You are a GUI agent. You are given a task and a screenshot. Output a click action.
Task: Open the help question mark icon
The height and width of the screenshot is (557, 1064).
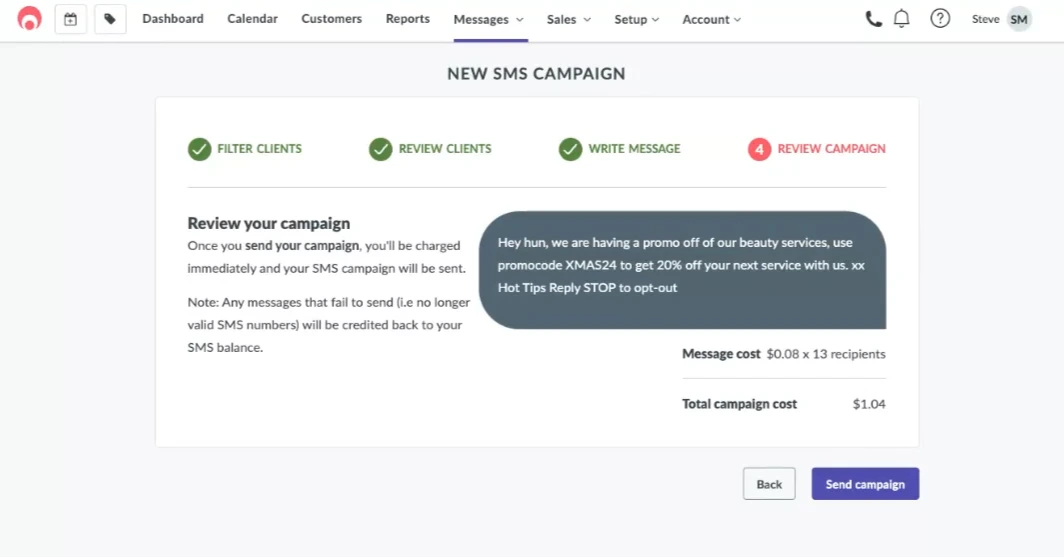940,19
